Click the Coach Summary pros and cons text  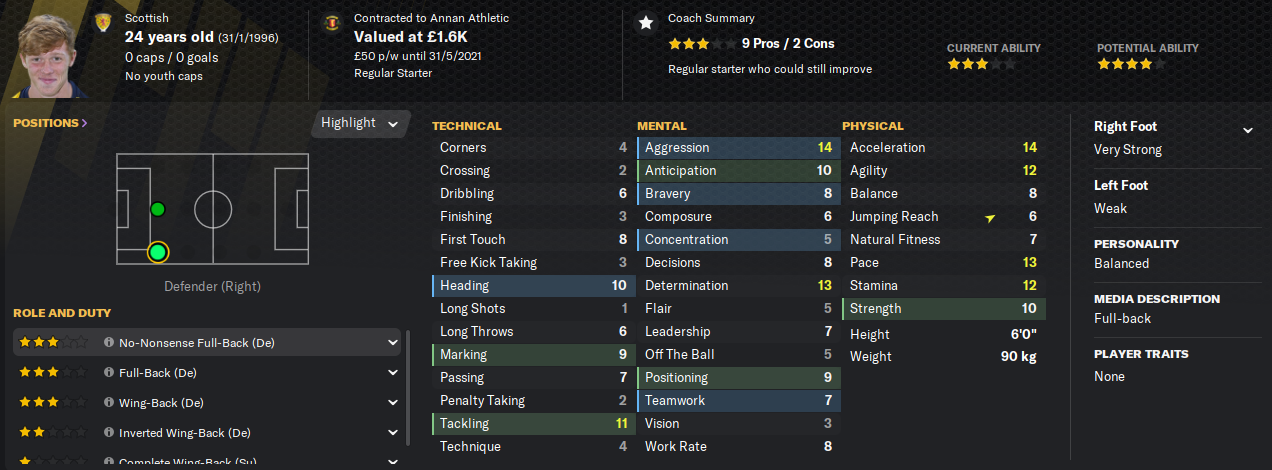point(788,44)
